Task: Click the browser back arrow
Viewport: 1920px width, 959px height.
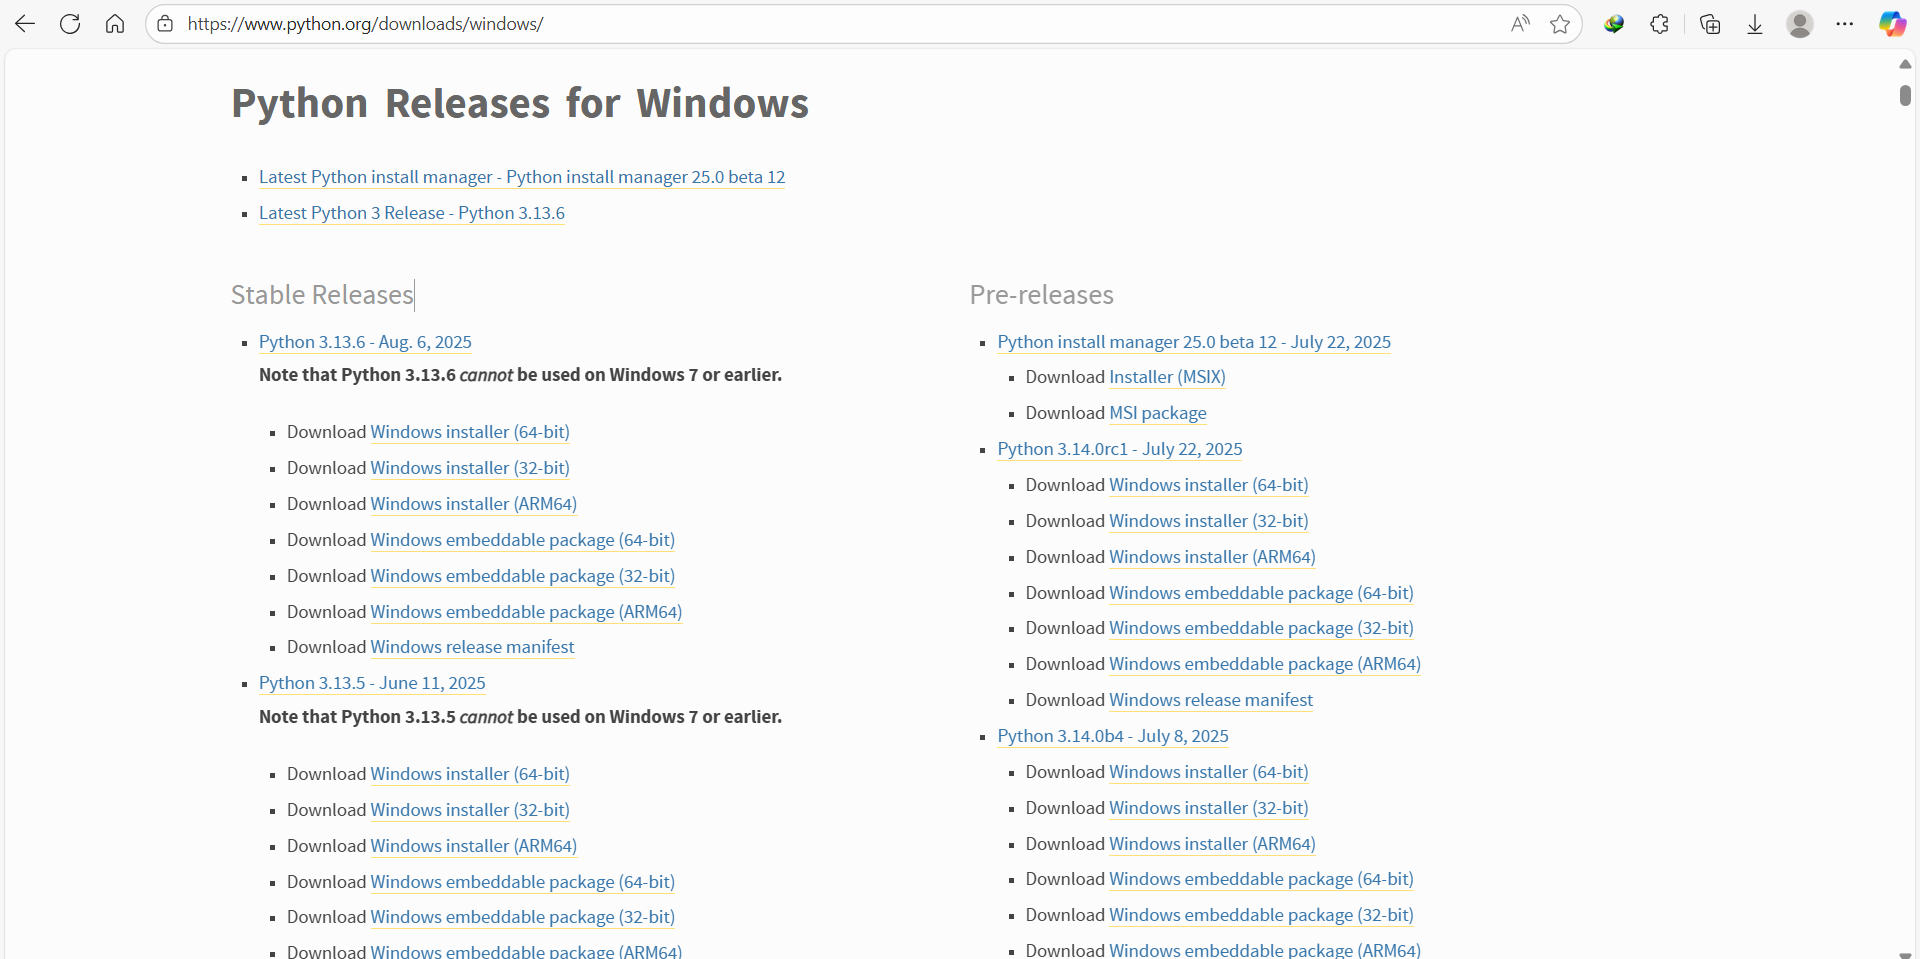Action: pyautogui.click(x=25, y=24)
